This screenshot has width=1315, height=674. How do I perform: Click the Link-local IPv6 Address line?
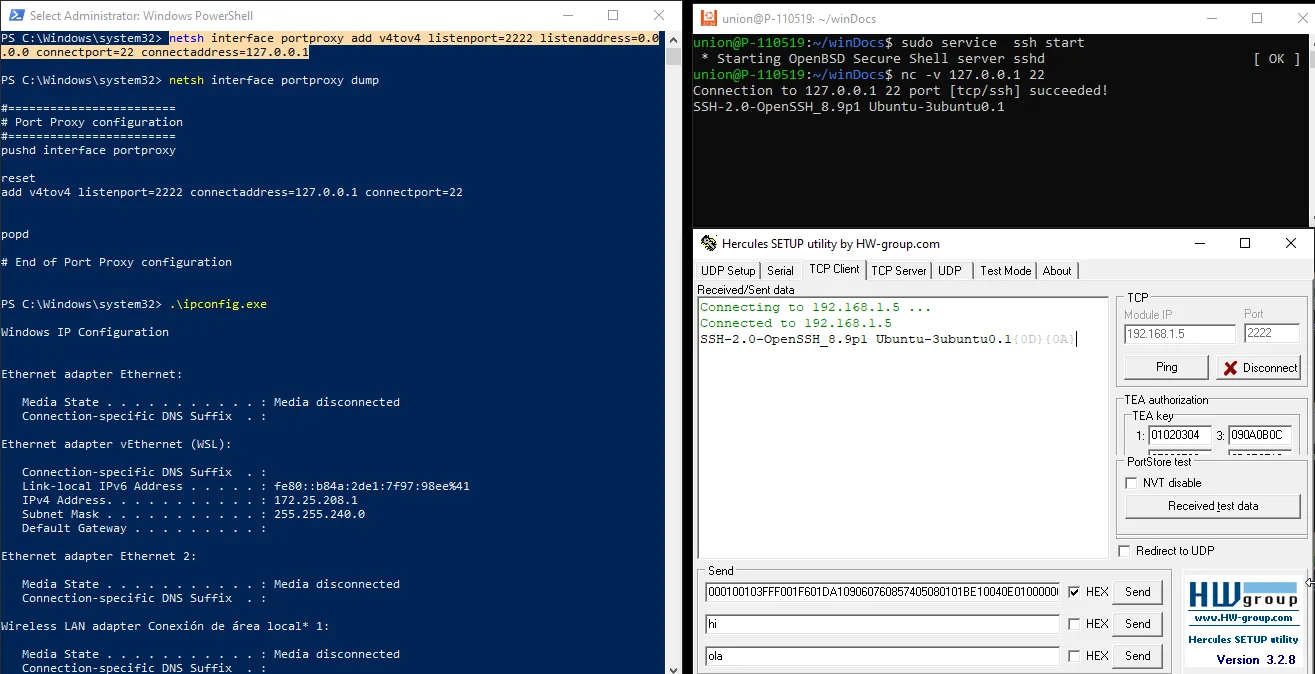pos(246,486)
